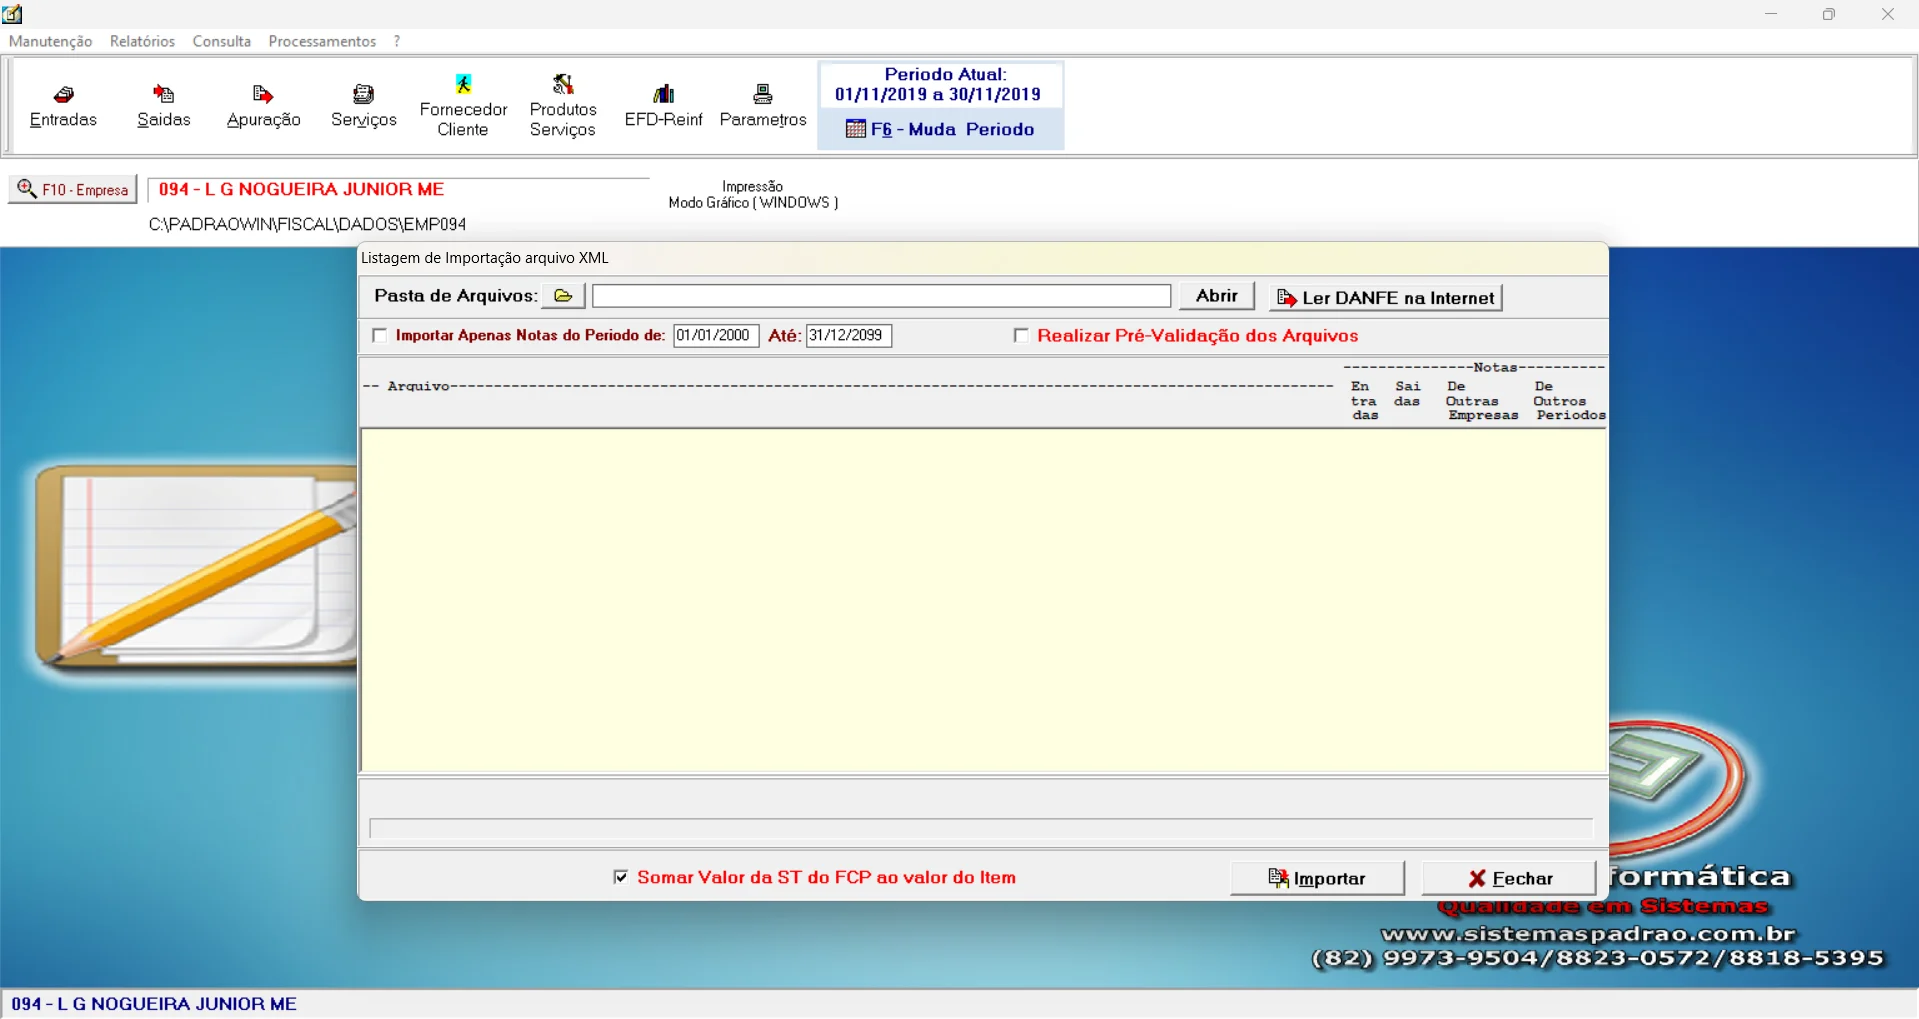Click the Saidas toolbar icon

(x=163, y=105)
